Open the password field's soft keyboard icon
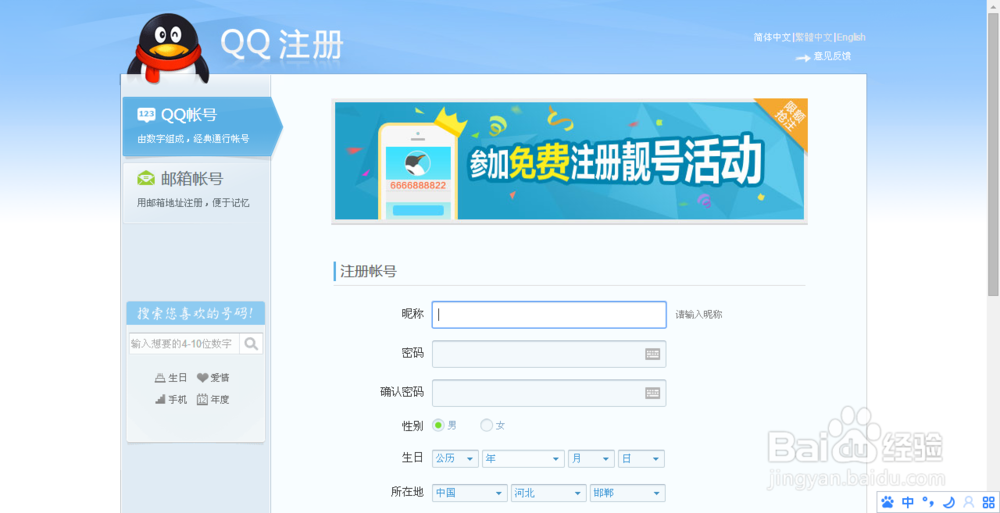Image resolution: width=1000 pixels, height=513 pixels. click(652, 354)
